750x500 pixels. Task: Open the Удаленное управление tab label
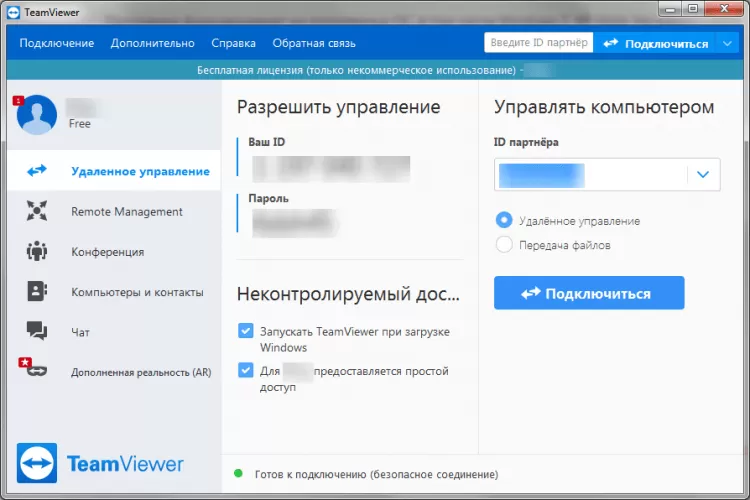tap(140, 171)
